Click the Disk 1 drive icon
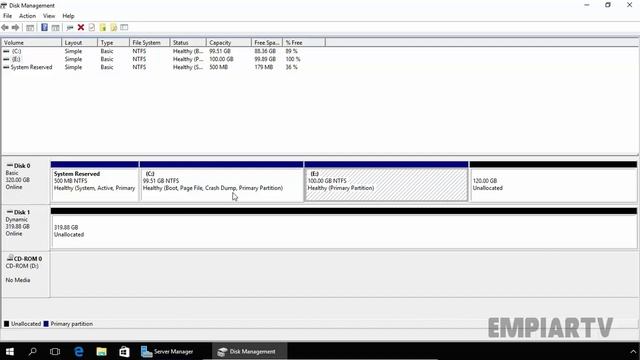This screenshot has width=640, height=360. [x=9, y=212]
